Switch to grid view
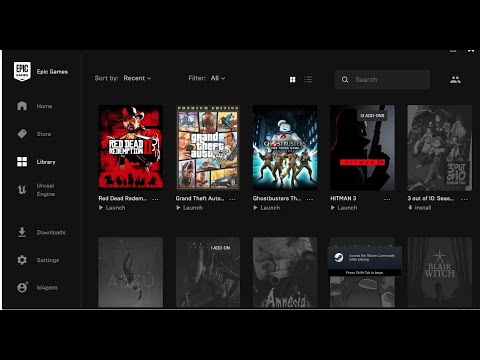The width and height of the screenshot is (480, 360). coord(292,79)
